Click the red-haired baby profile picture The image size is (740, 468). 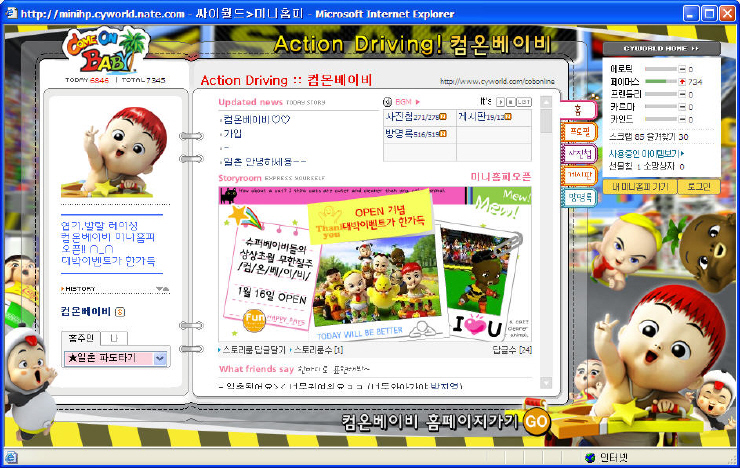point(115,152)
